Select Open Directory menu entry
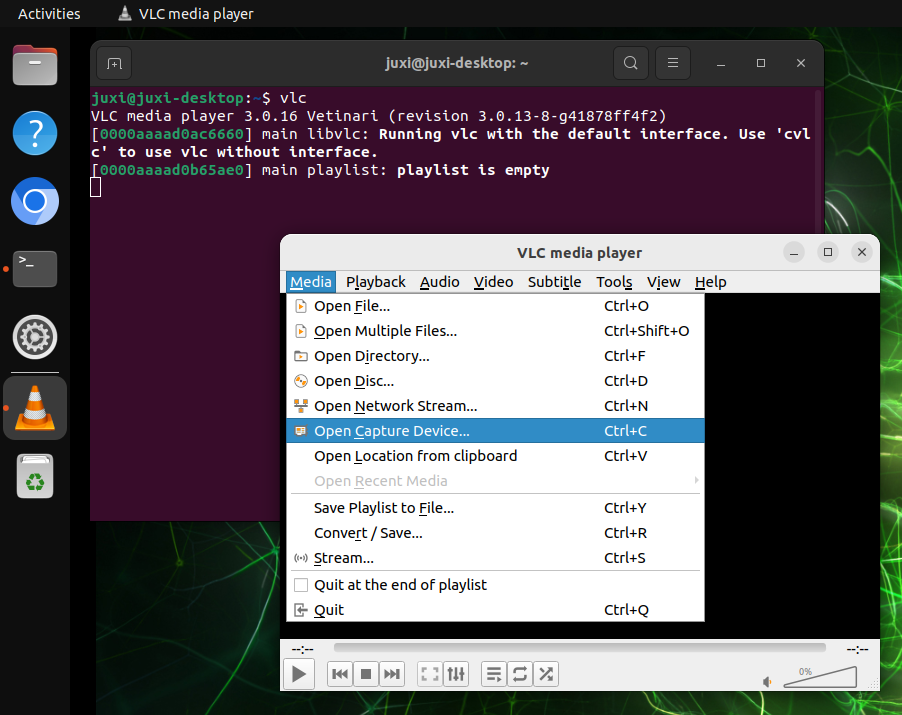Image resolution: width=902 pixels, height=715 pixels. coord(495,356)
